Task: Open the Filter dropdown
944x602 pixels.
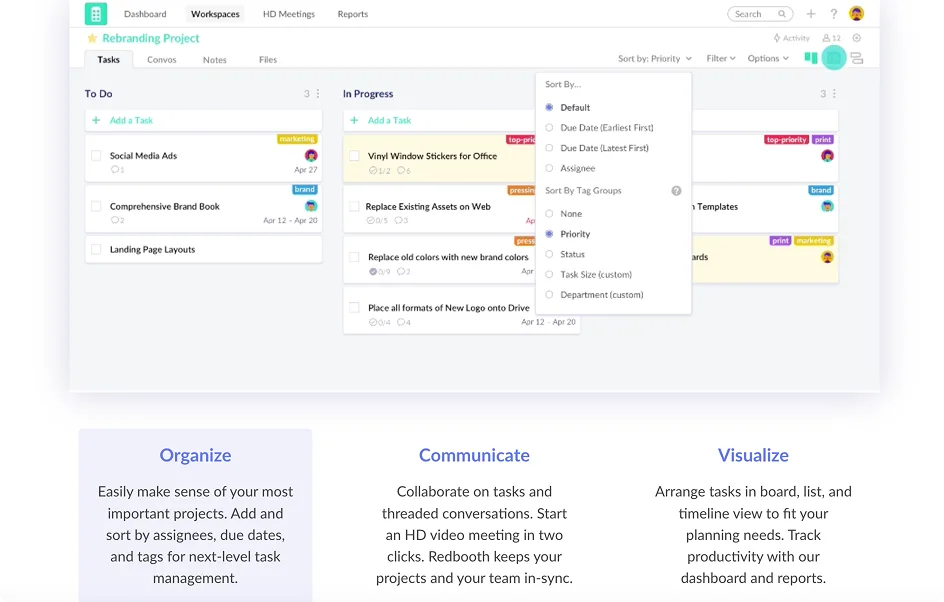Action: [721, 59]
